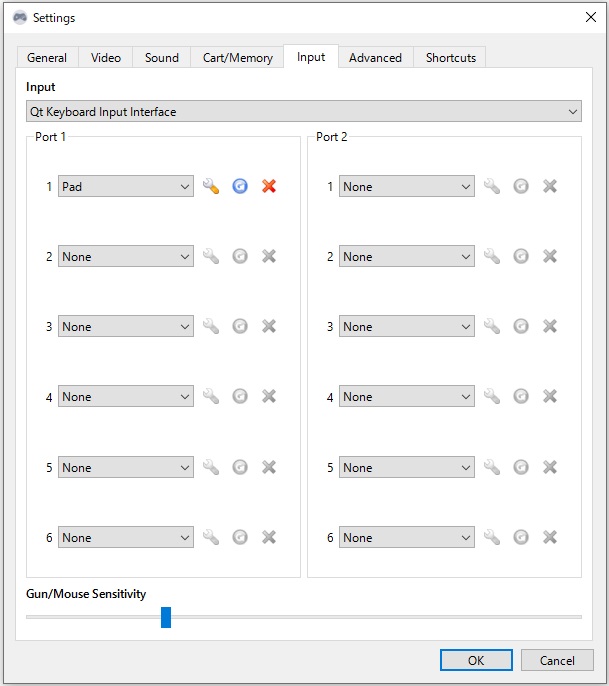This screenshot has height=686, width=609.
Task: Click the circular reset icon on Port 1 row 5
Action: (x=240, y=467)
